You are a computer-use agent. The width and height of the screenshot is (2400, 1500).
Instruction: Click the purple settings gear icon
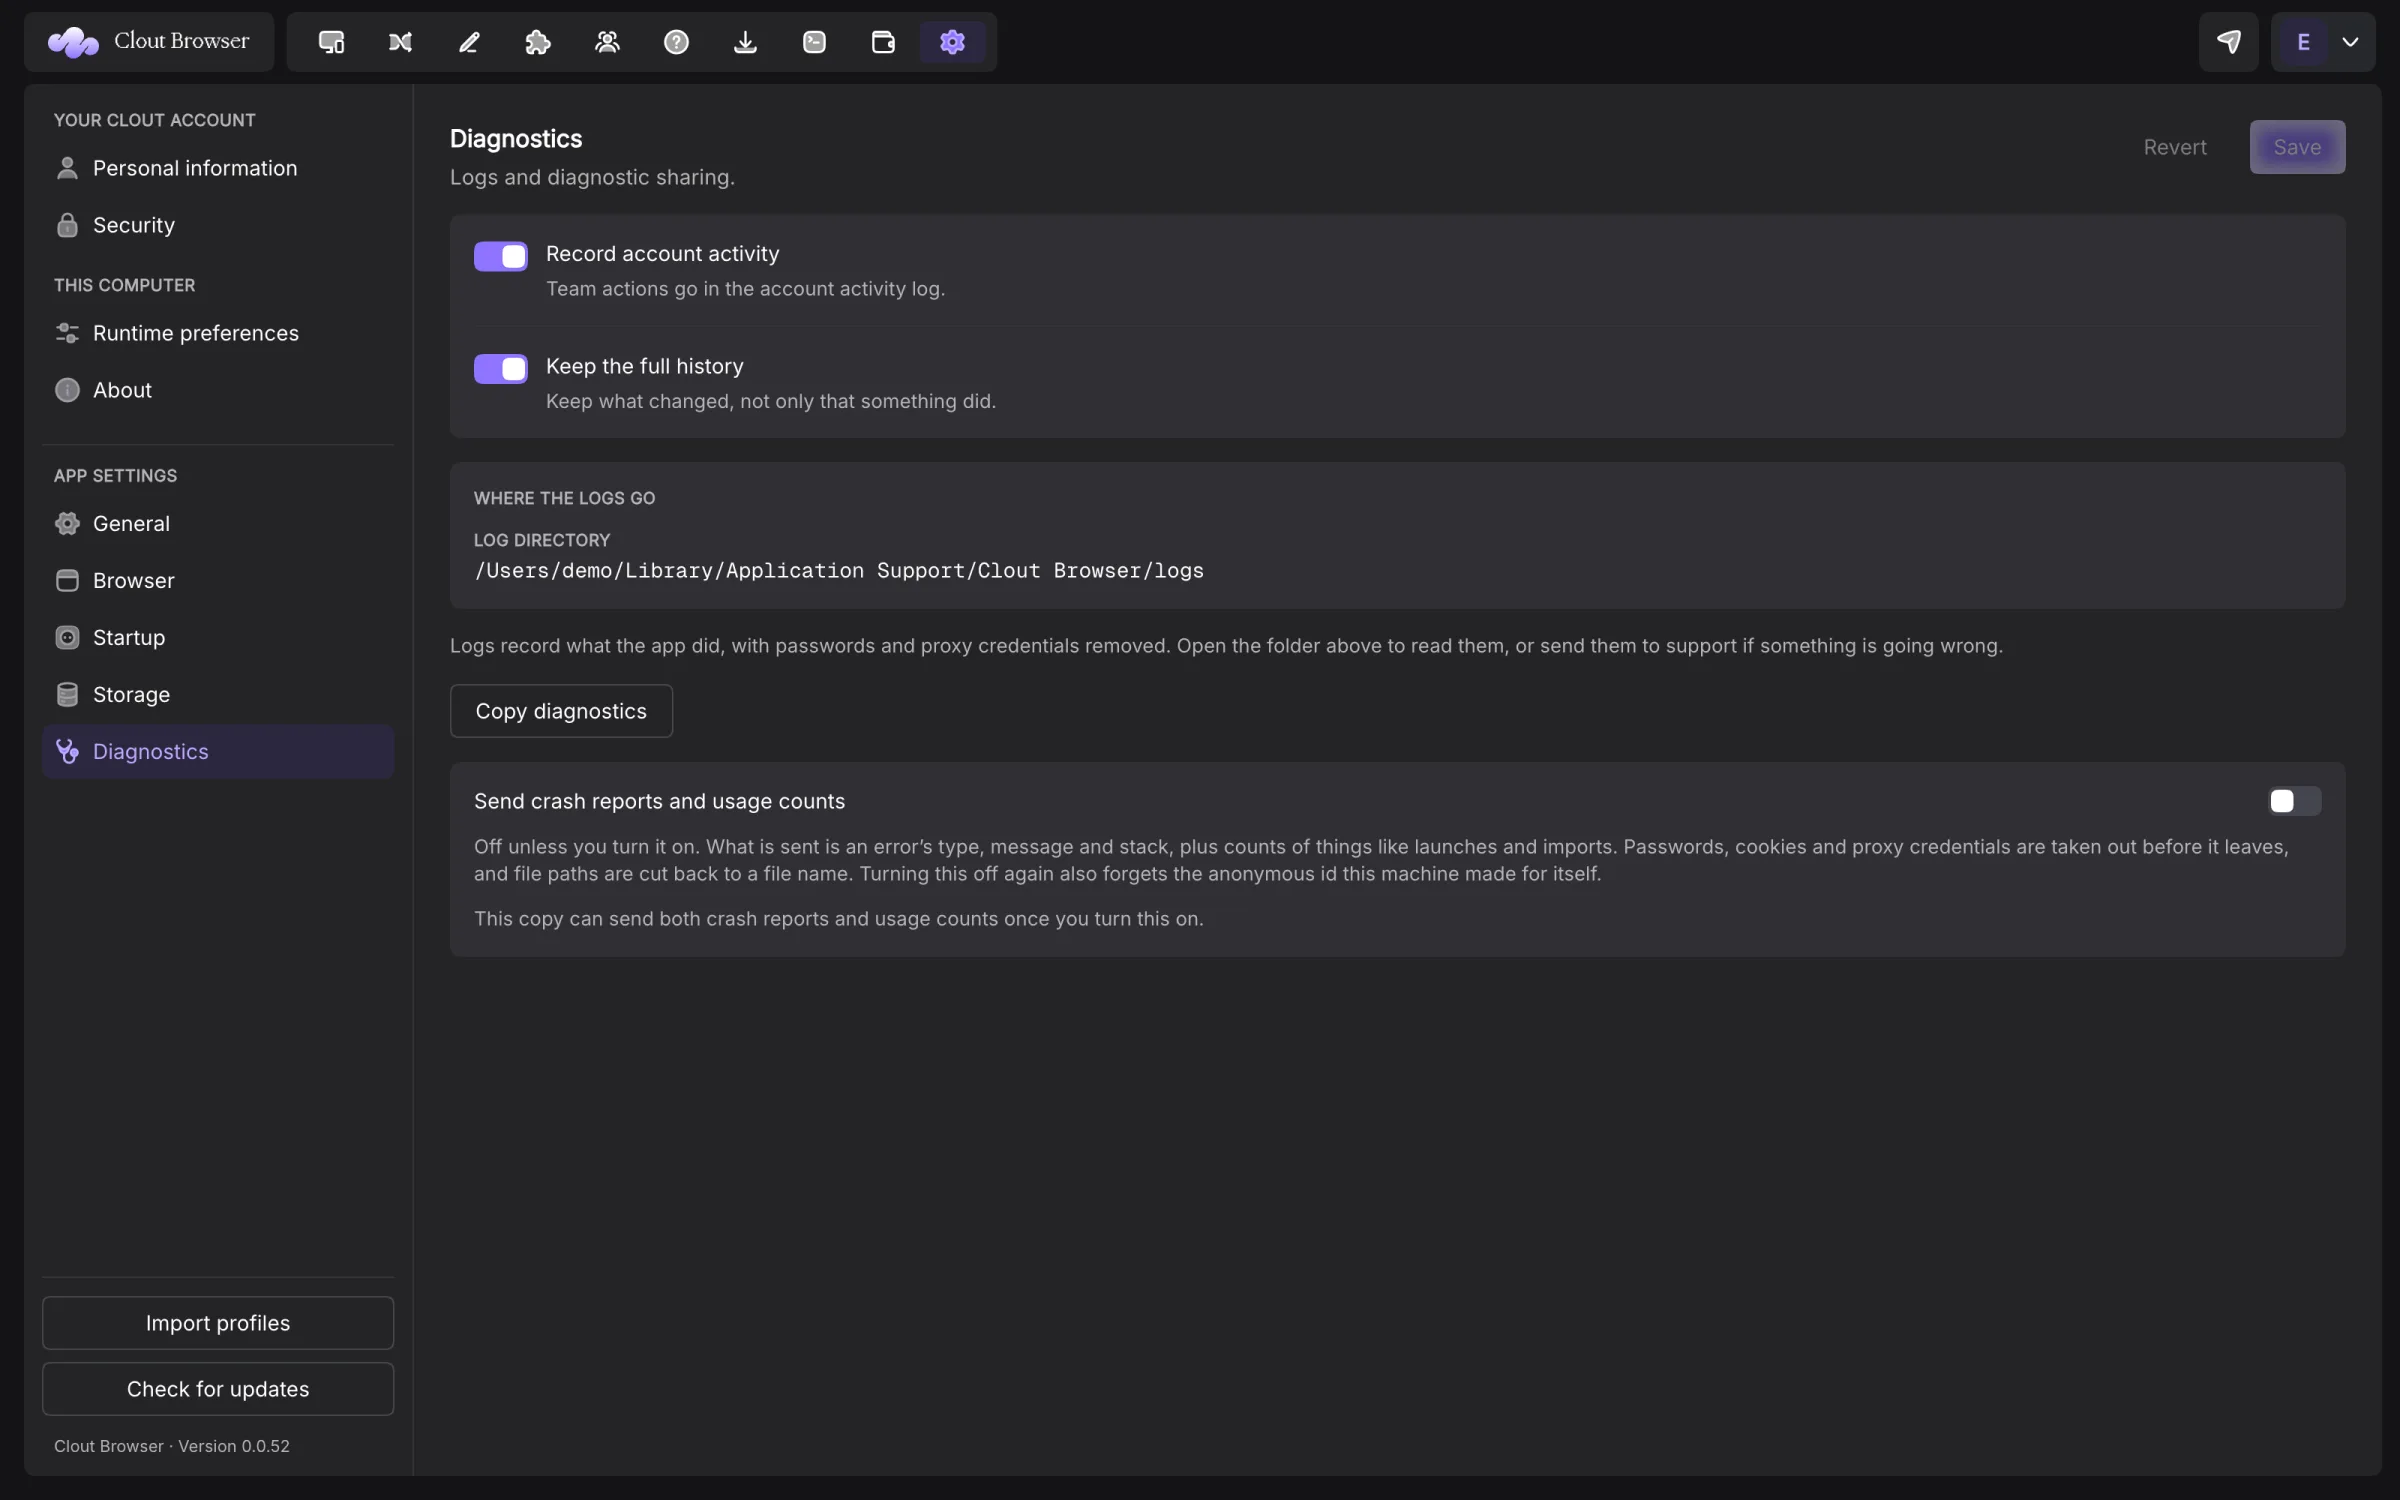pyautogui.click(x=952, y=42)
